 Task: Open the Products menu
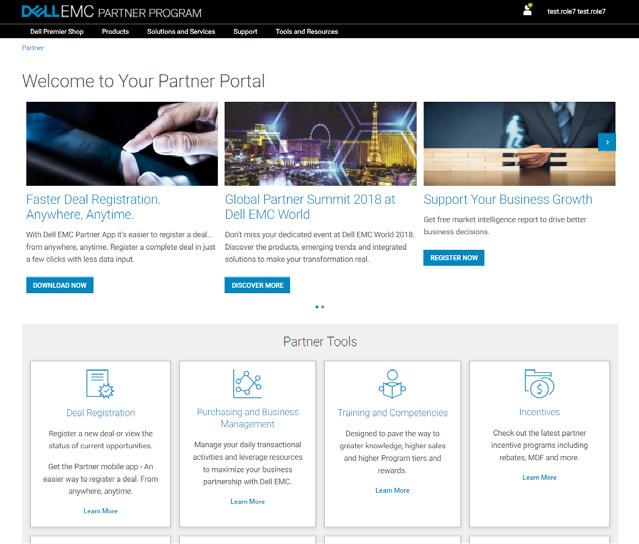pyautogui.click(x=115, y=31)
